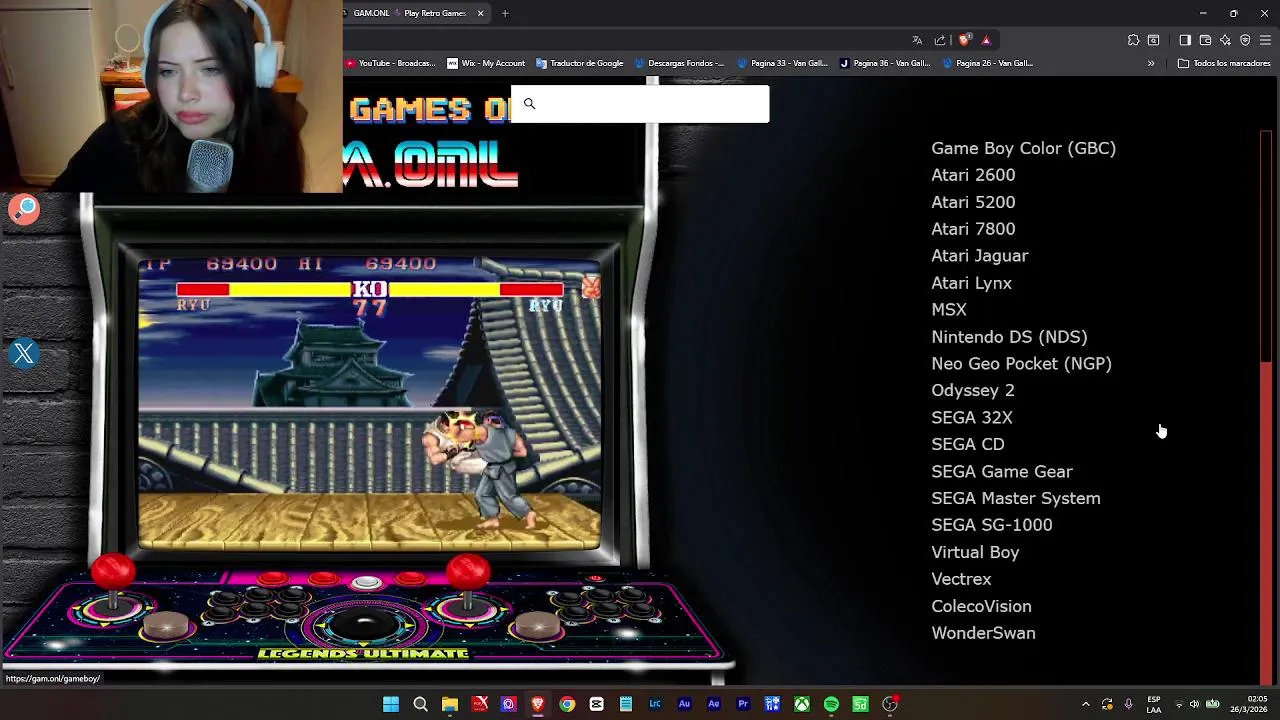
Task: Open Virtual Boy games
Action: 975,552
